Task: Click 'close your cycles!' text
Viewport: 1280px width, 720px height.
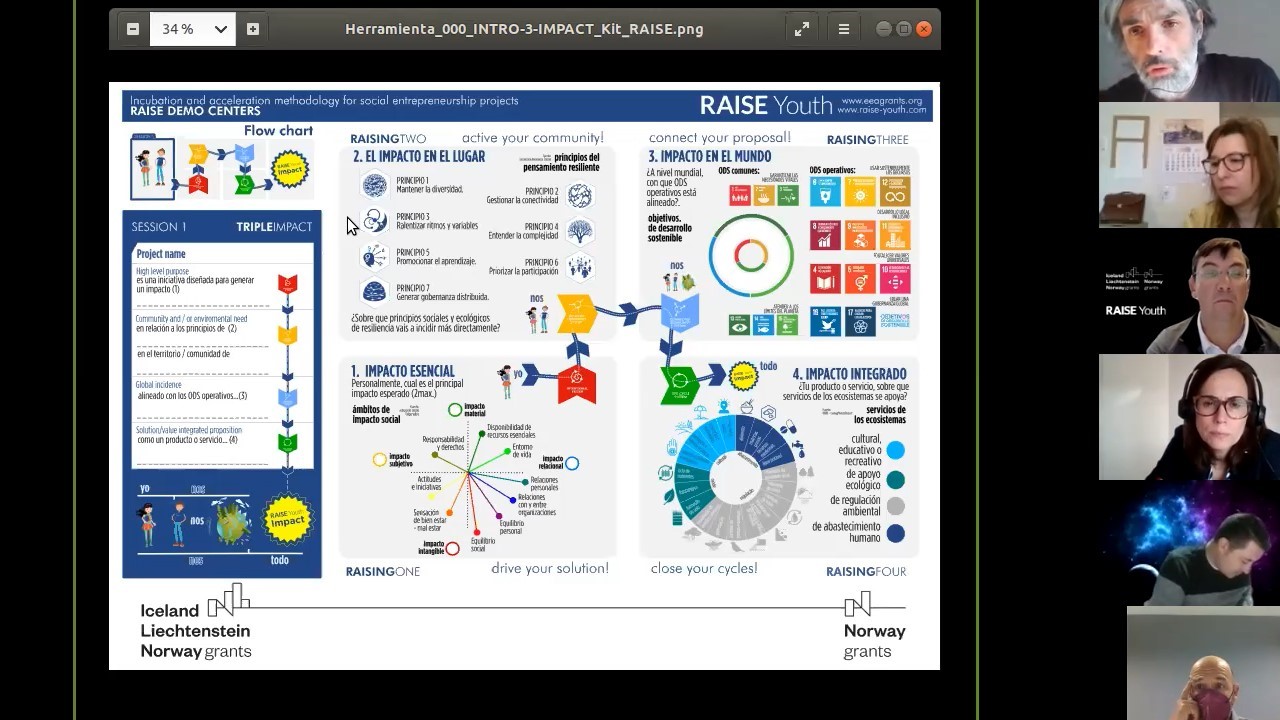Action: coord(704,569)
